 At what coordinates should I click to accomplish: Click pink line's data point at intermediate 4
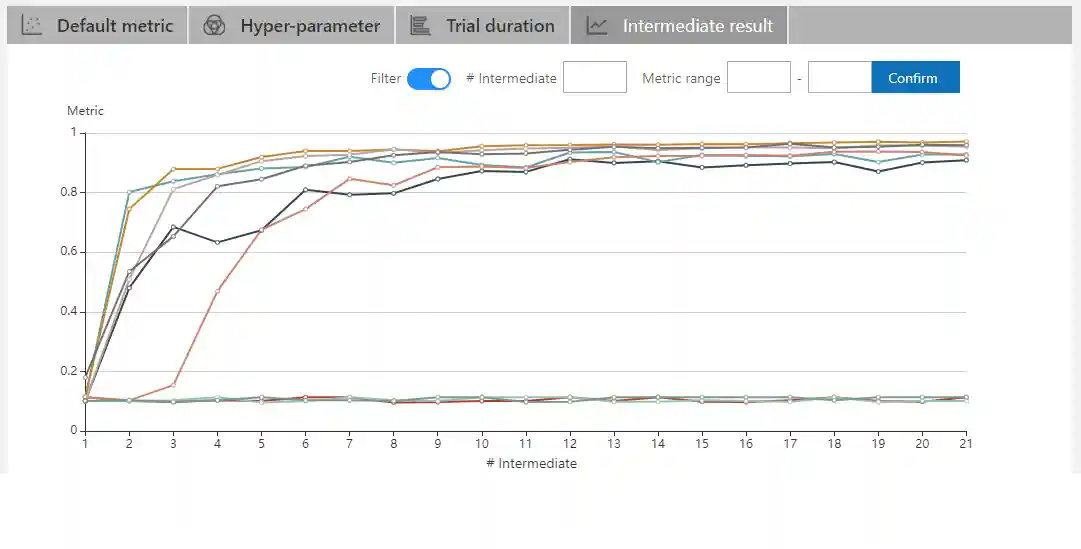pyautogui.click(x=217, y=291)
